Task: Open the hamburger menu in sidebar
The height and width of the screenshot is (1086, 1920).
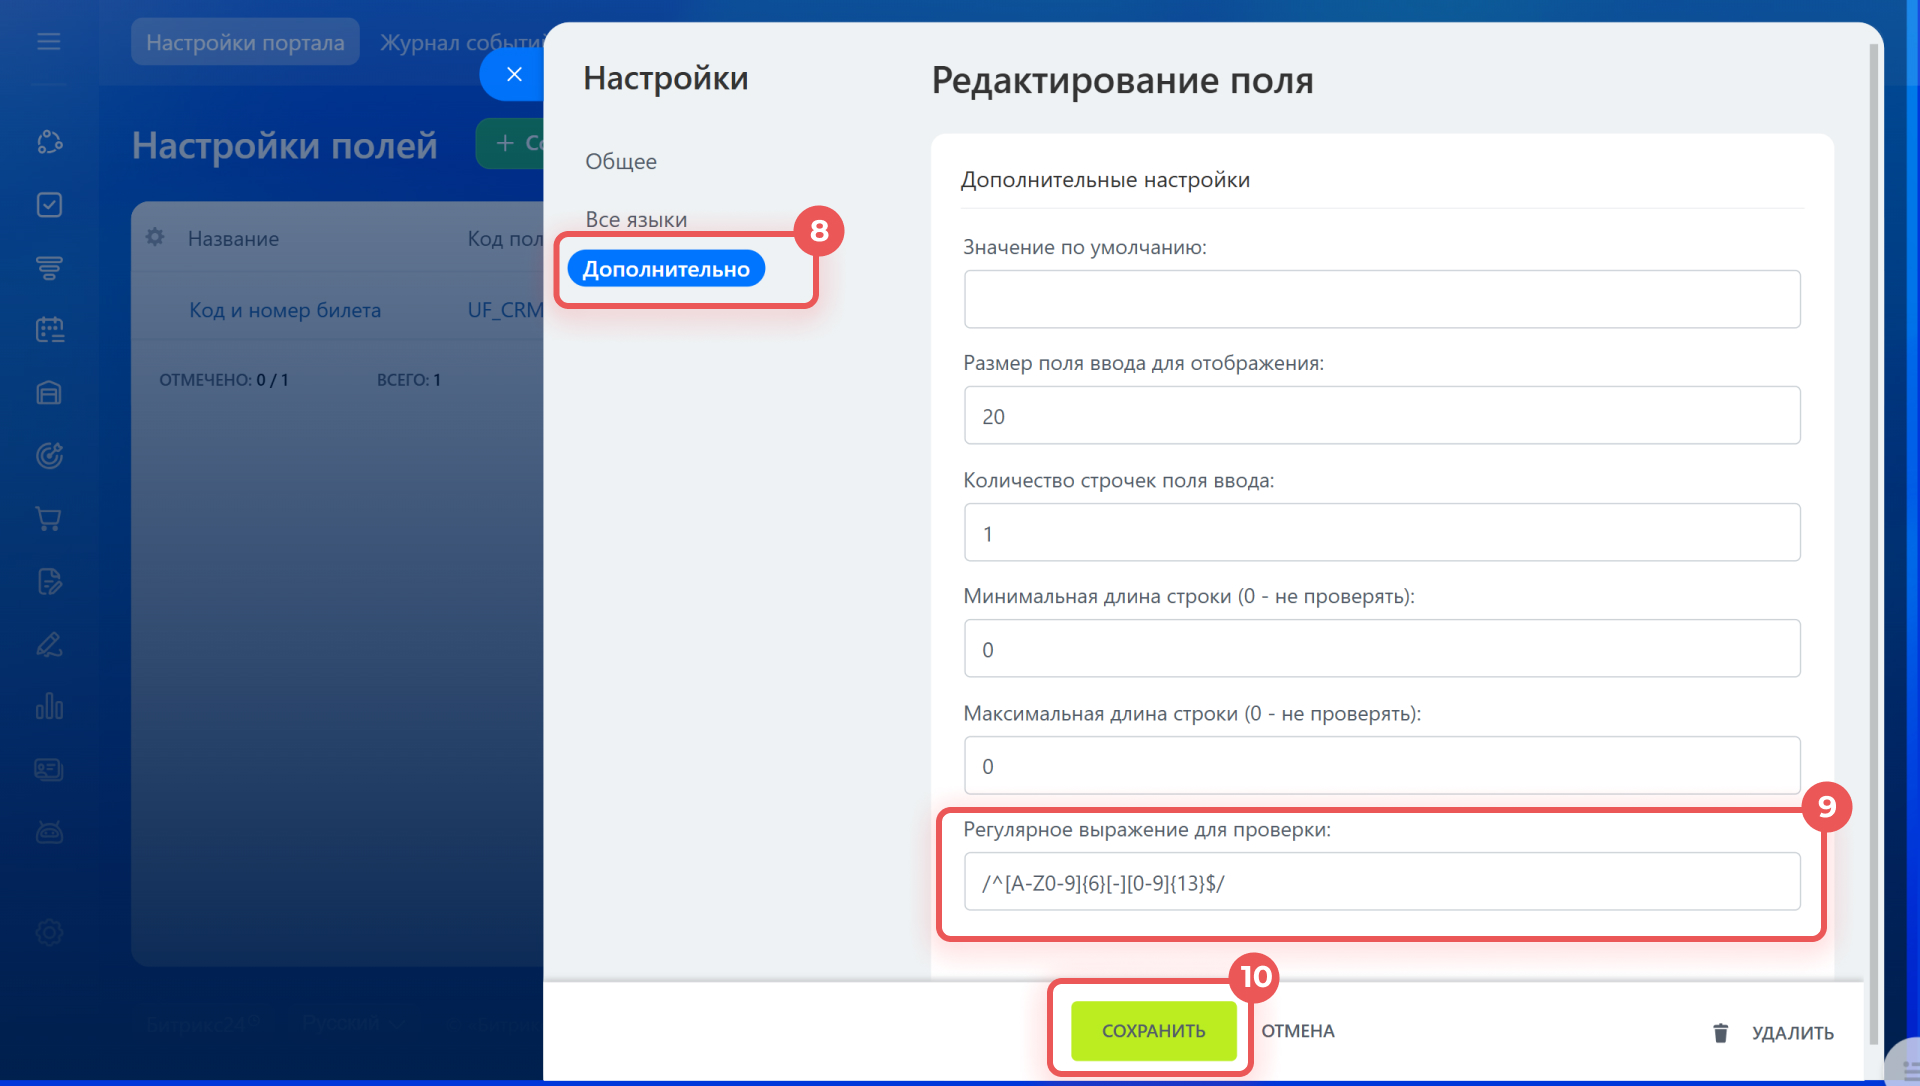Action: pyautogui.click(x=48, y=42)
